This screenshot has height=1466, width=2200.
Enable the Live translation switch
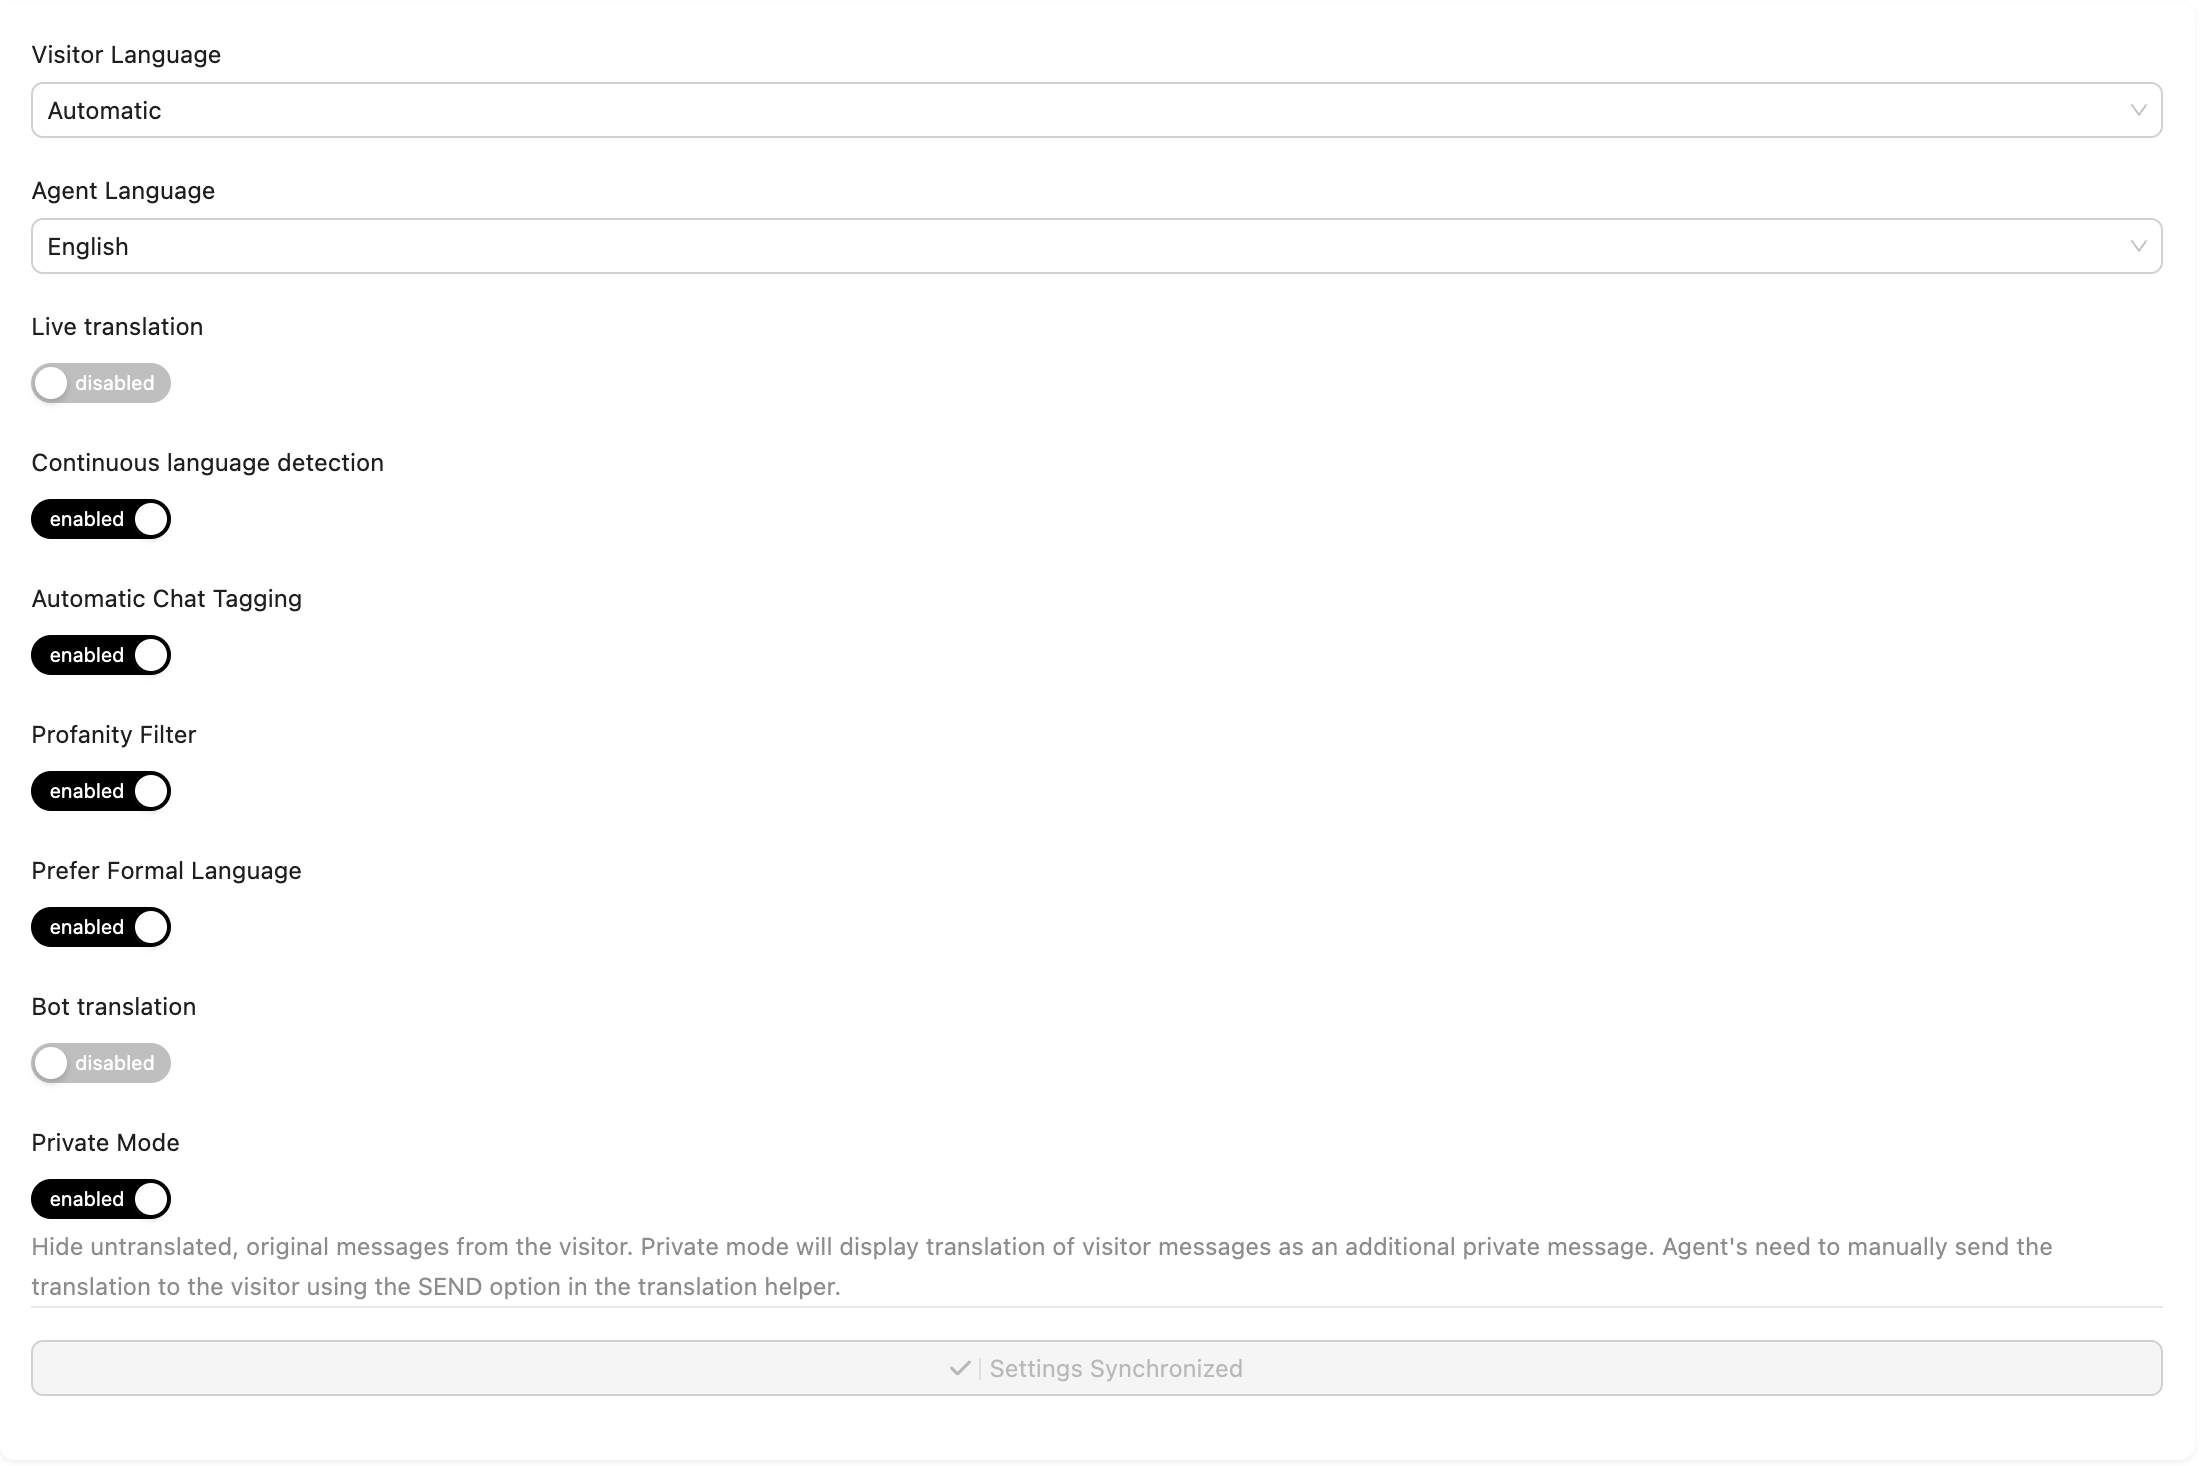point(101,383)
